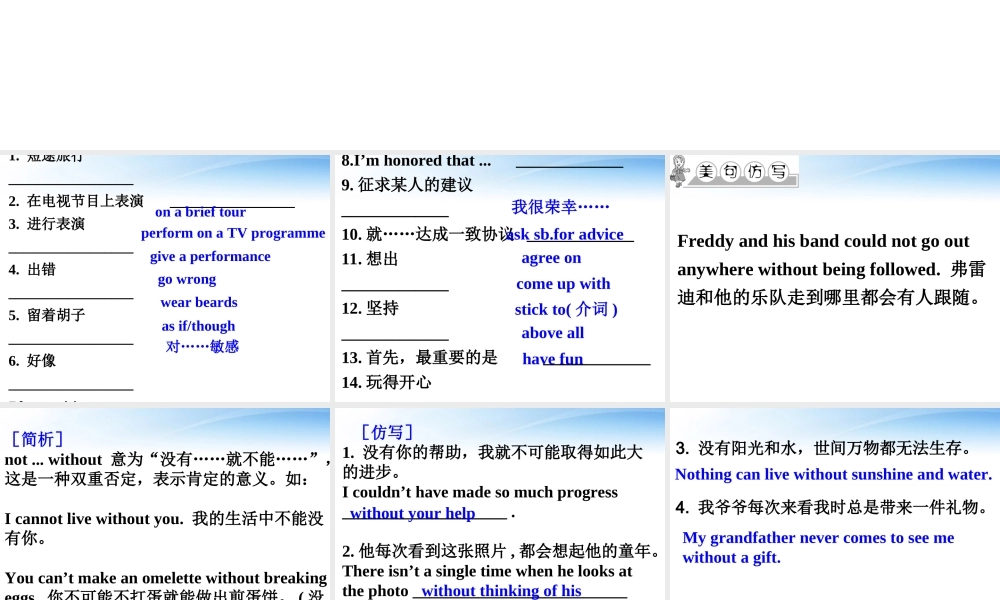
Task: Click the underlined answer 'without your help'
Action: point(412,513)
